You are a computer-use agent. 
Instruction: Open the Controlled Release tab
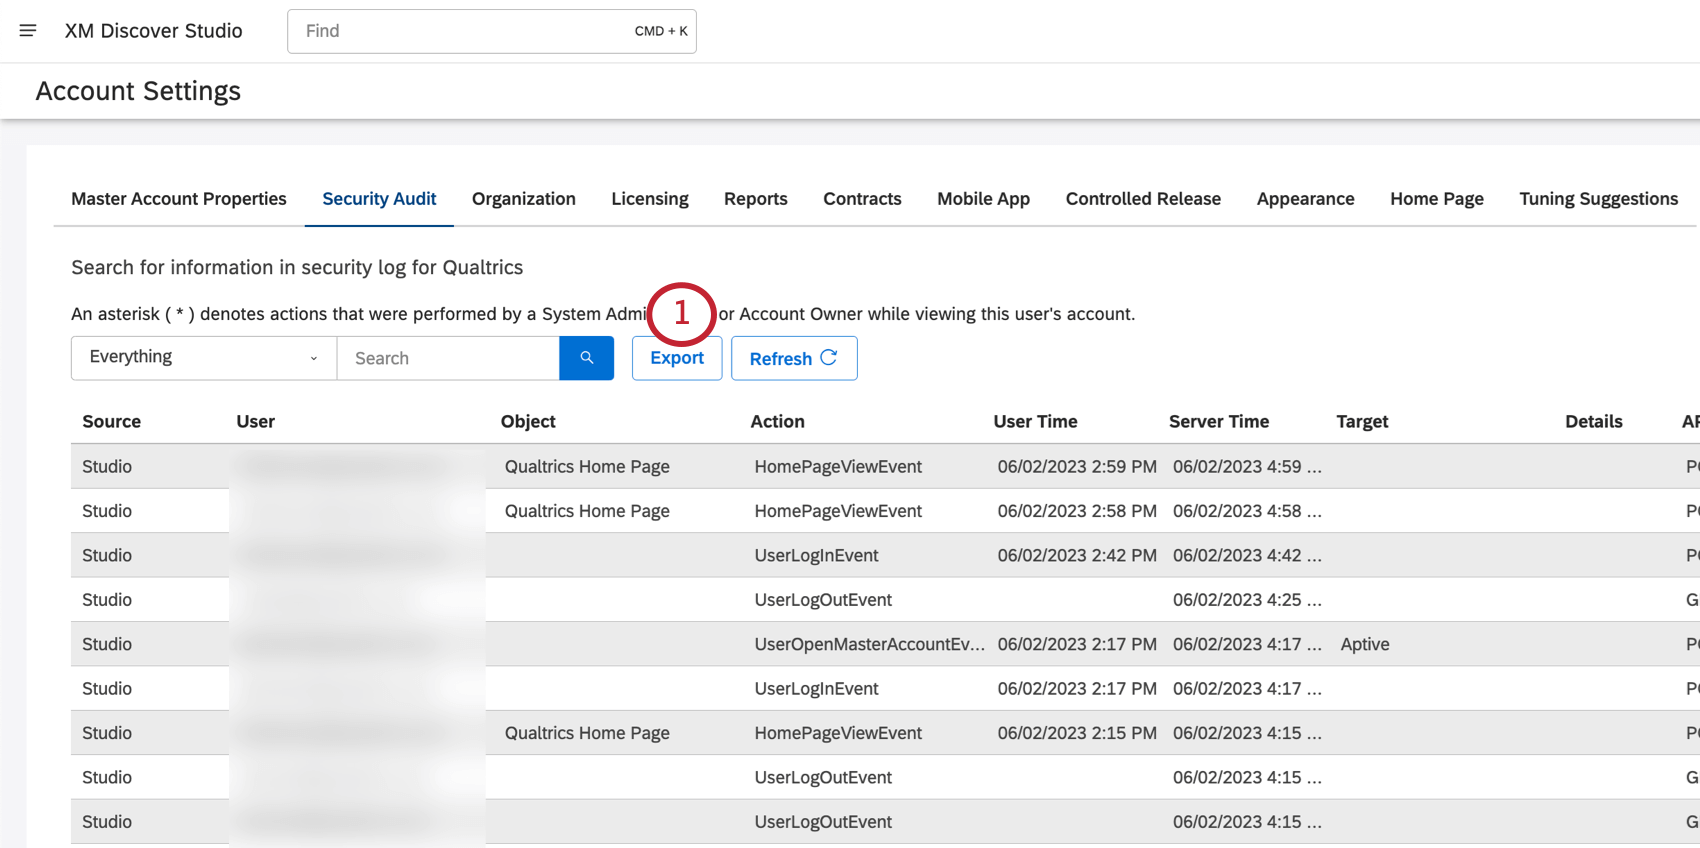pos(1143,199)
